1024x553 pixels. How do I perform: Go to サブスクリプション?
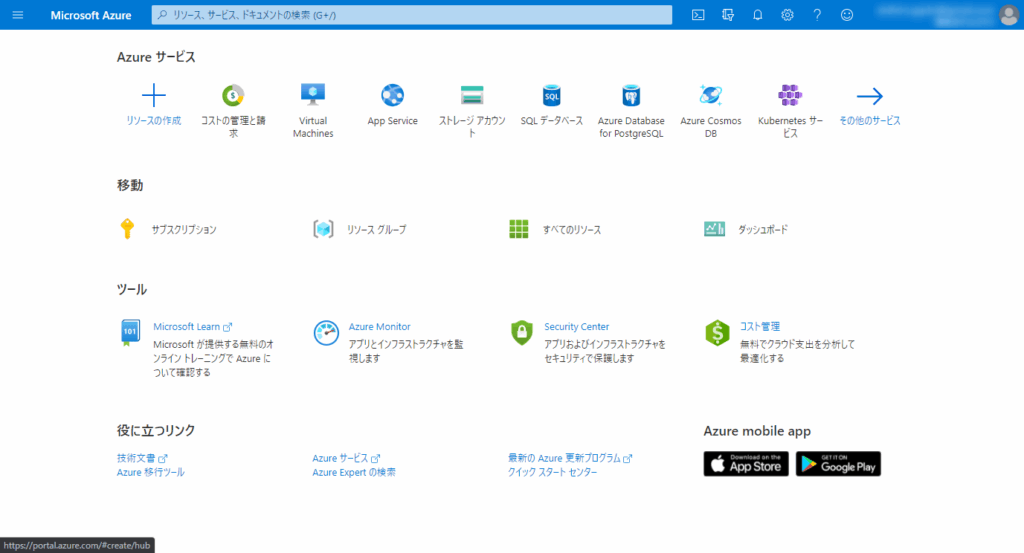tap(183, 229)
